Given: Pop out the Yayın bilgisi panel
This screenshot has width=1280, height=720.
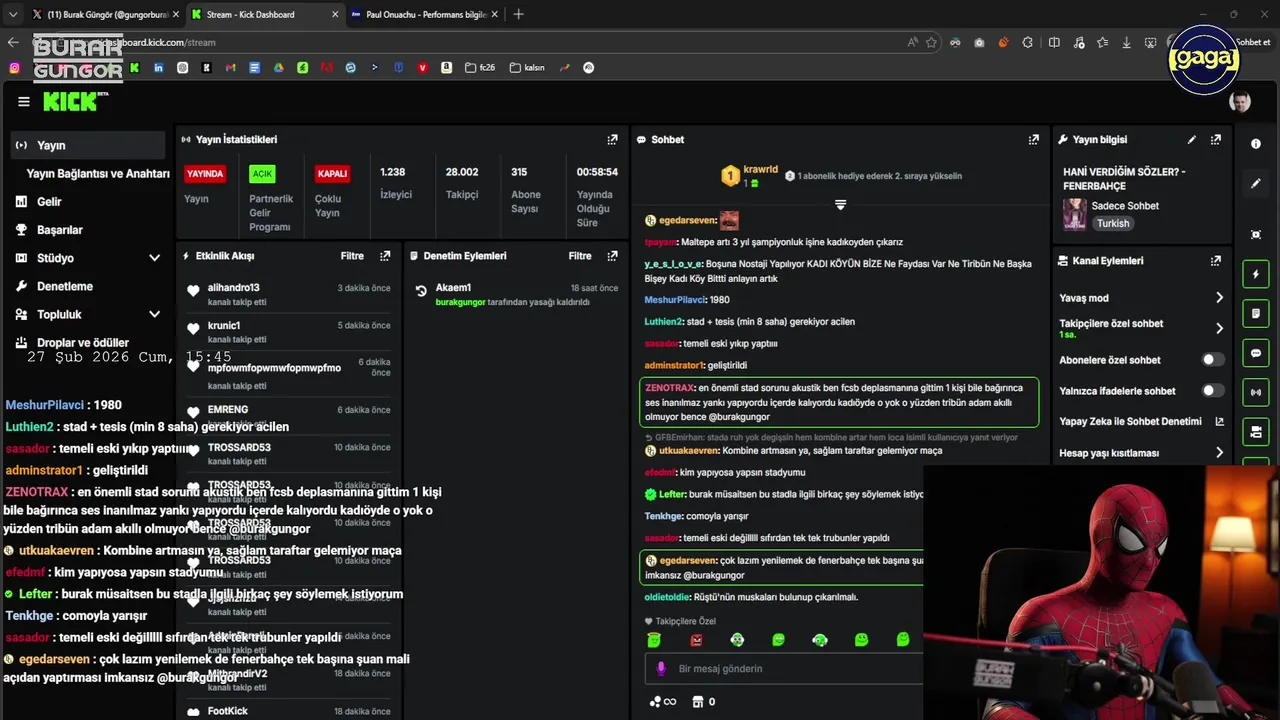Looking at the screenshot, I should [1216, 140].
